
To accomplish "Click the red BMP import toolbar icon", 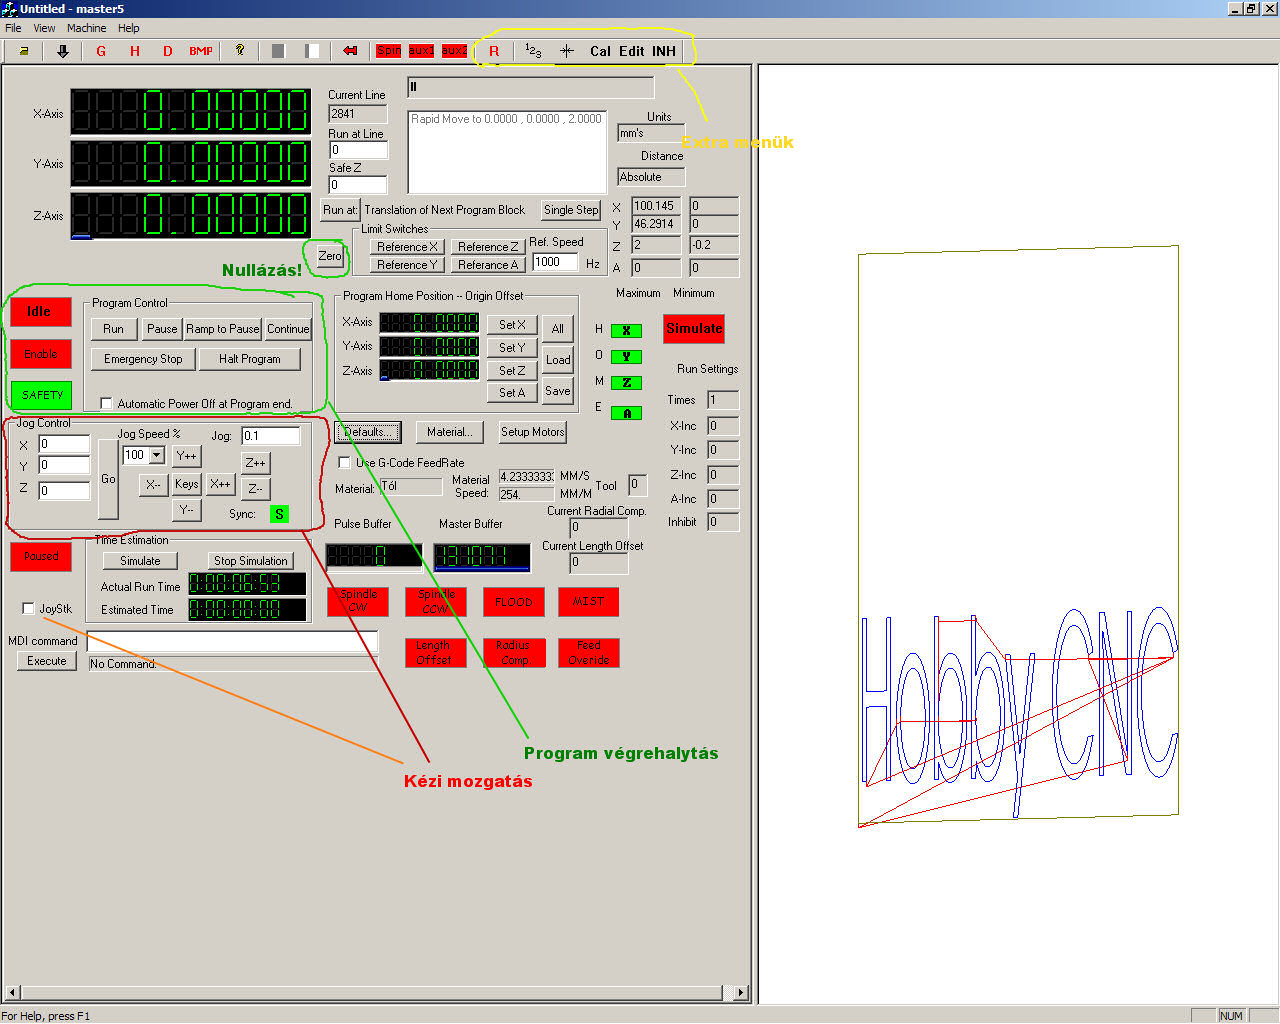I will 201,51.
